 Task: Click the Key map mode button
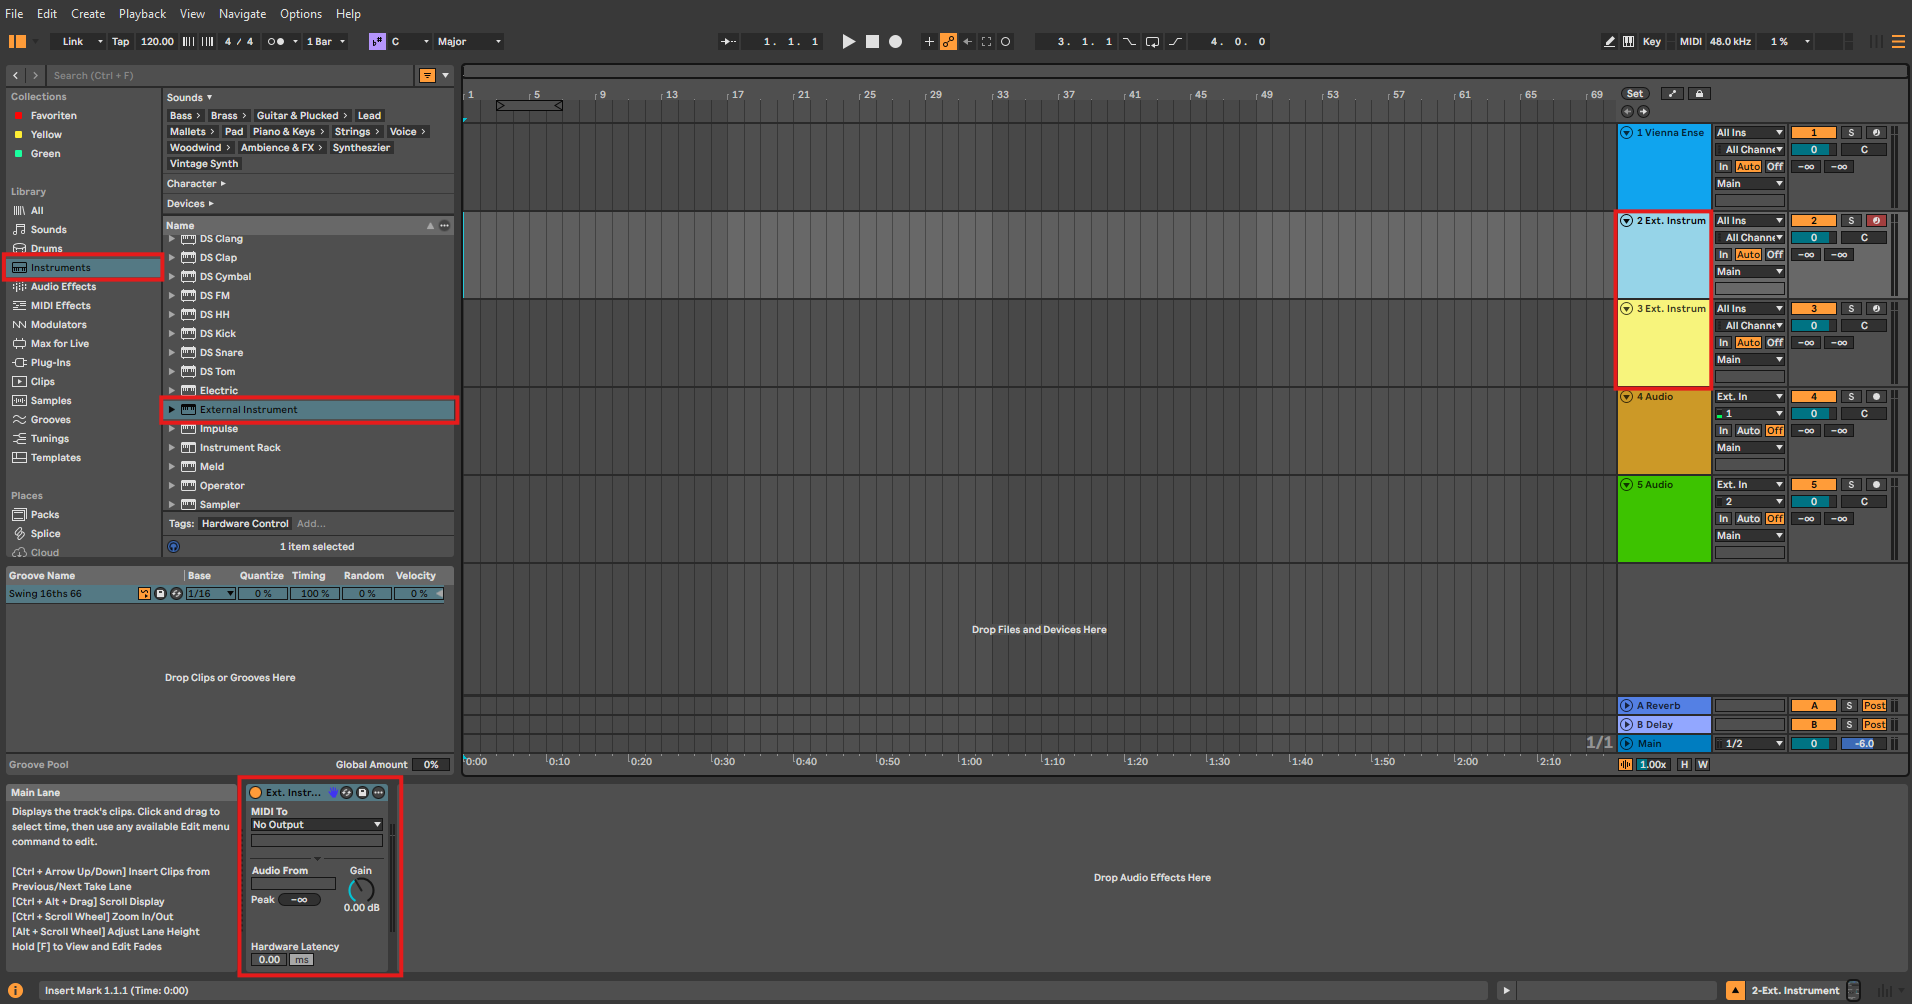coord(1651,42)
